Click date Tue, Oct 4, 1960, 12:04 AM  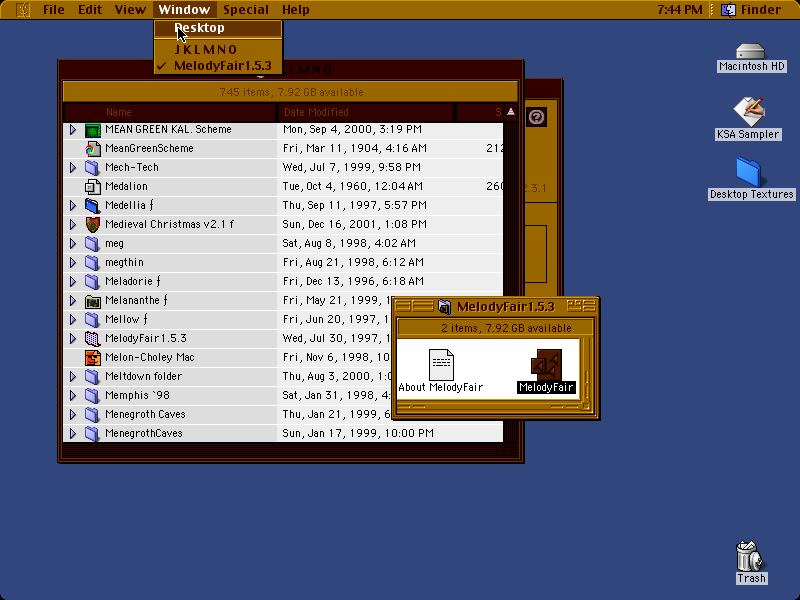353,187
